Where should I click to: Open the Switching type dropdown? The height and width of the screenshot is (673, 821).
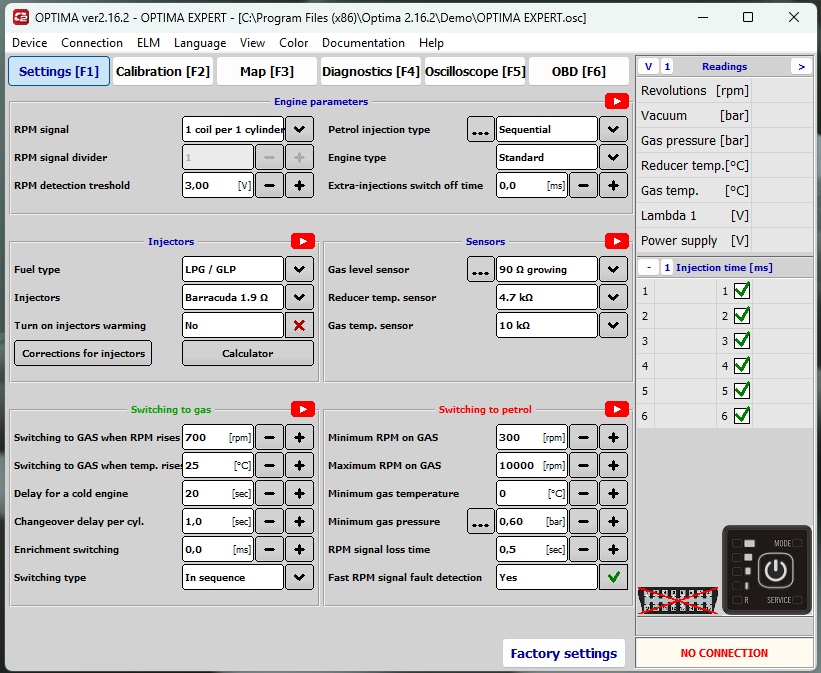click(299, 577)
